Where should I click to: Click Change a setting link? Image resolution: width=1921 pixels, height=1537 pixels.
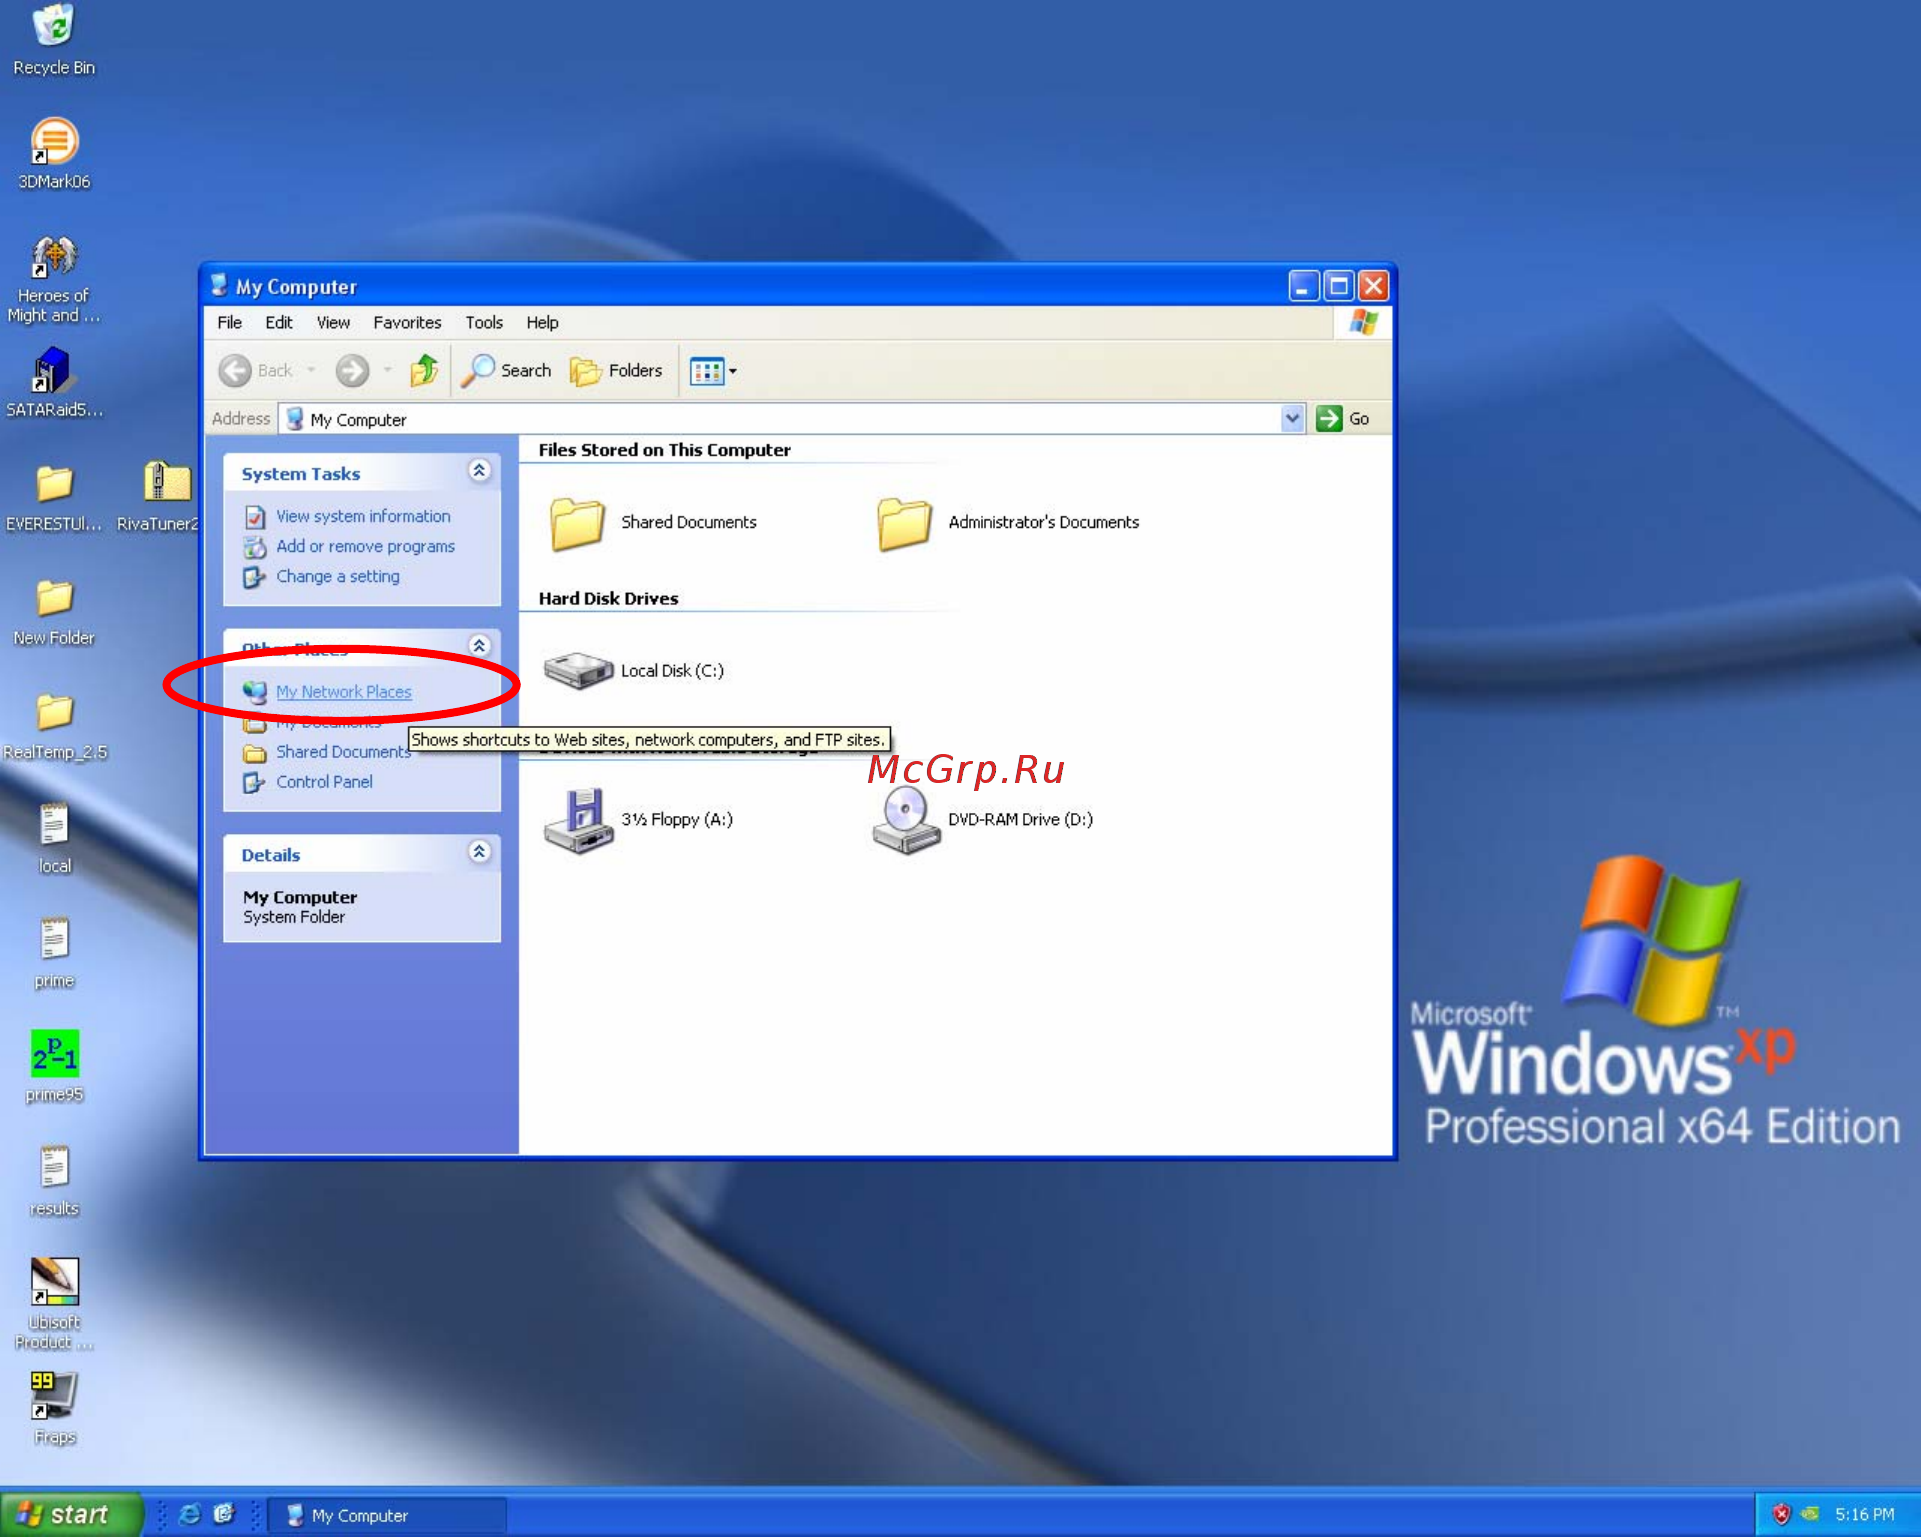coord(338,577)
